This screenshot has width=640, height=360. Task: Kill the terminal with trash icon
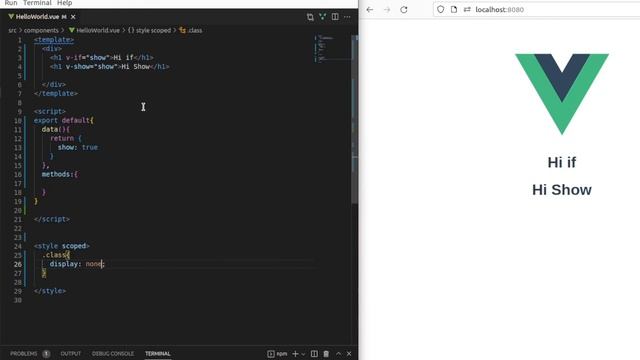tap(326, 353)
